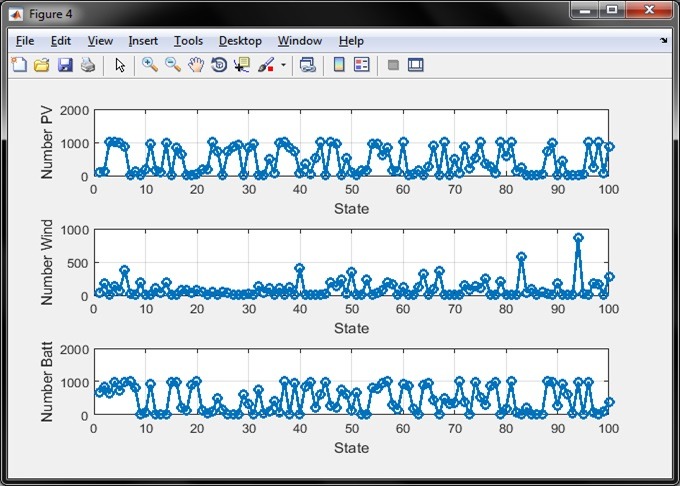Activate the Data Cursor tool
The width and height of the screenshot is (680, 486).
tap(242, 65)
